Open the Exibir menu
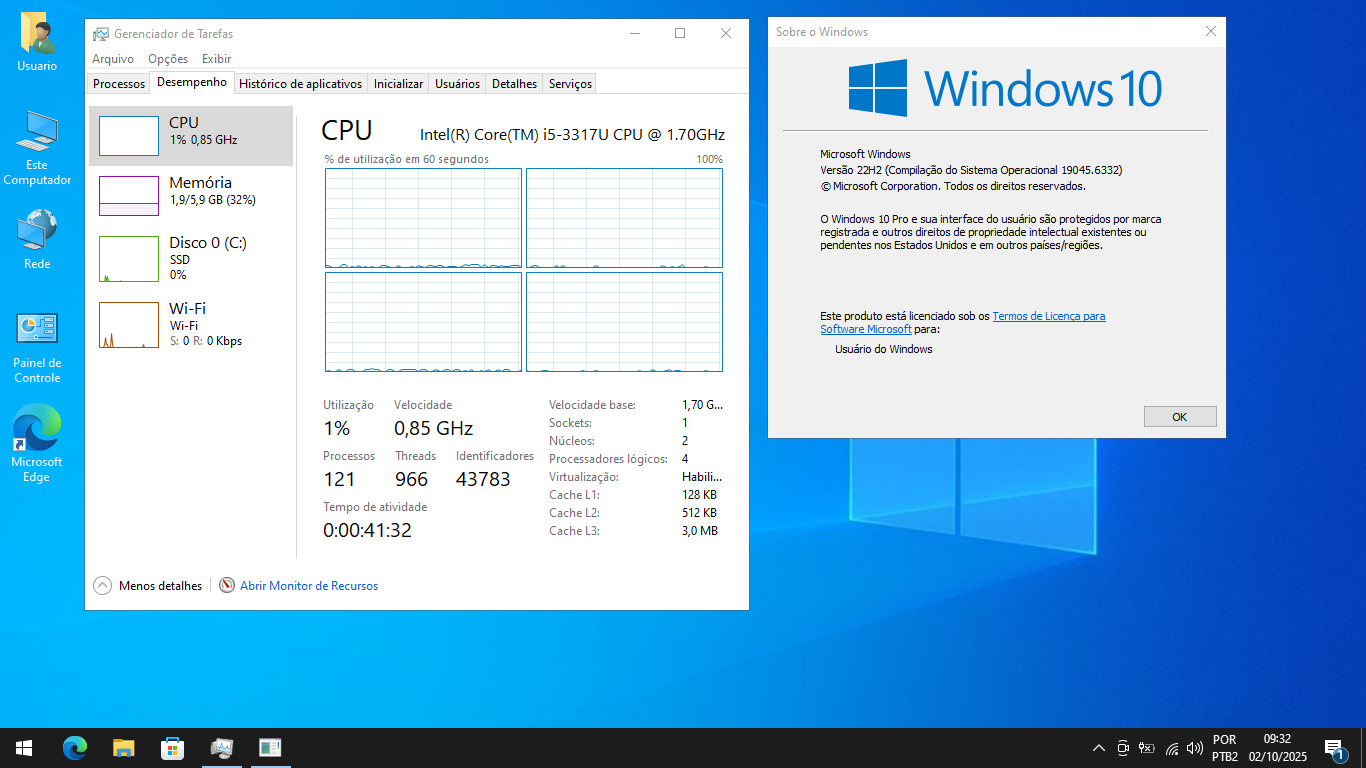Screen dimensions: 1366x768 216,59
